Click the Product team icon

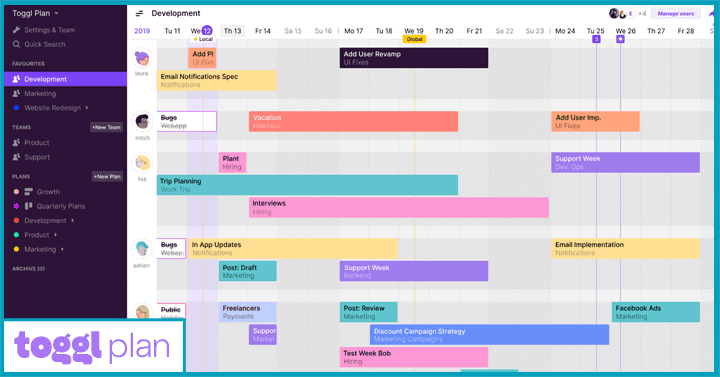tap(16, 142)
